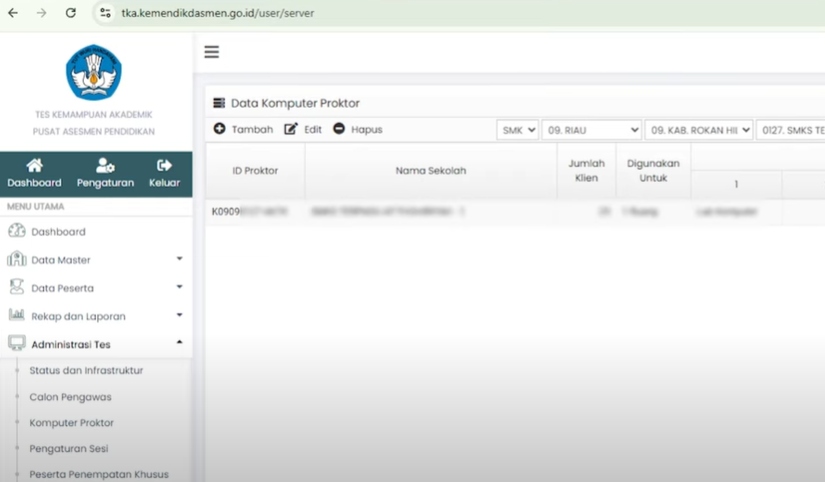Go back using browser back arrow

(13, 13)
